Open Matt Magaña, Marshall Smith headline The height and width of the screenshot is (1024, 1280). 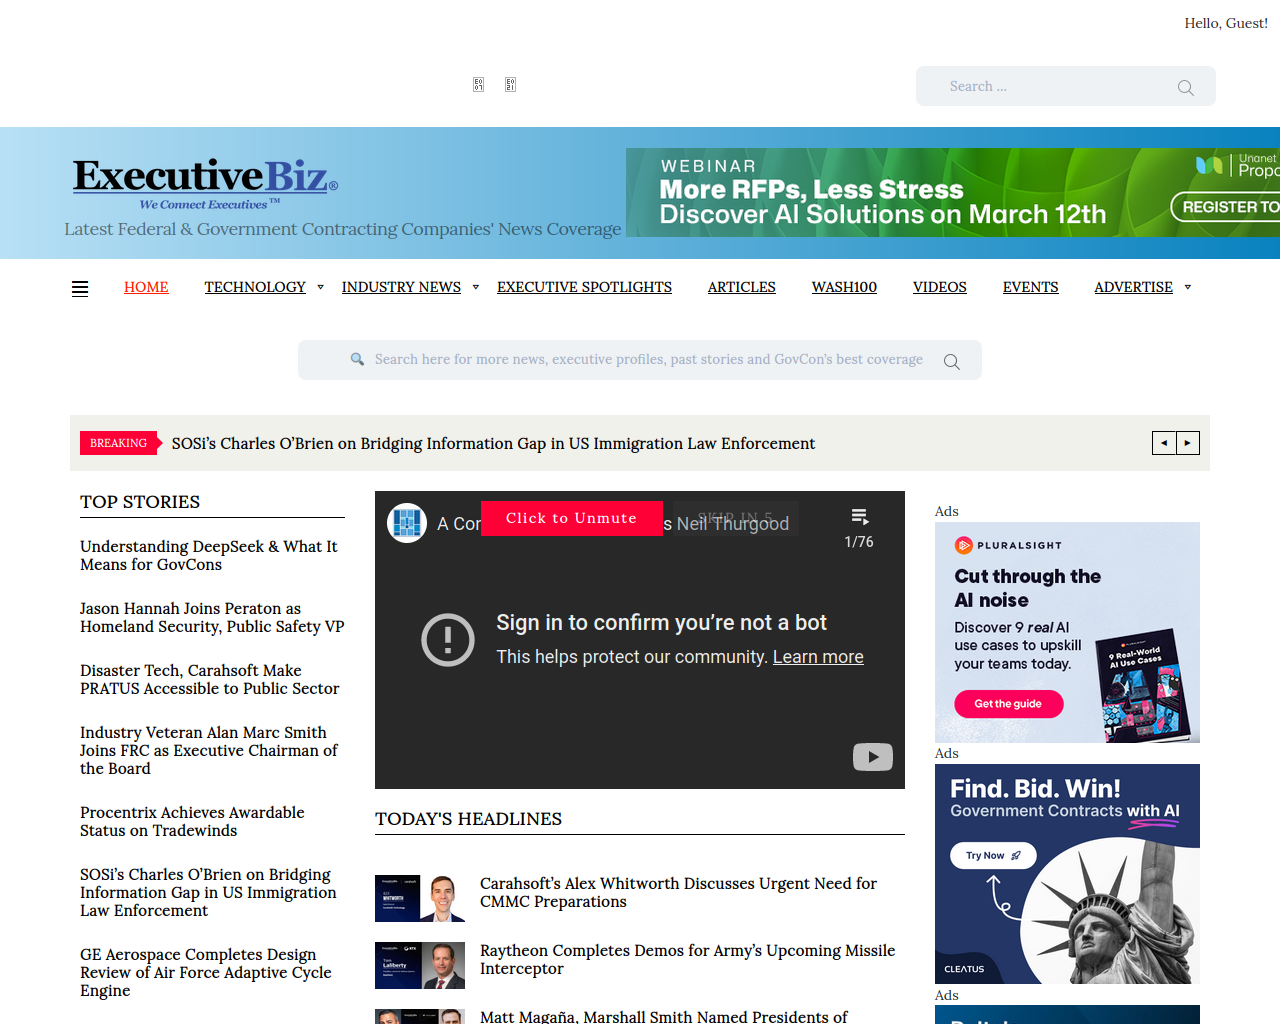click(664, 1016)
